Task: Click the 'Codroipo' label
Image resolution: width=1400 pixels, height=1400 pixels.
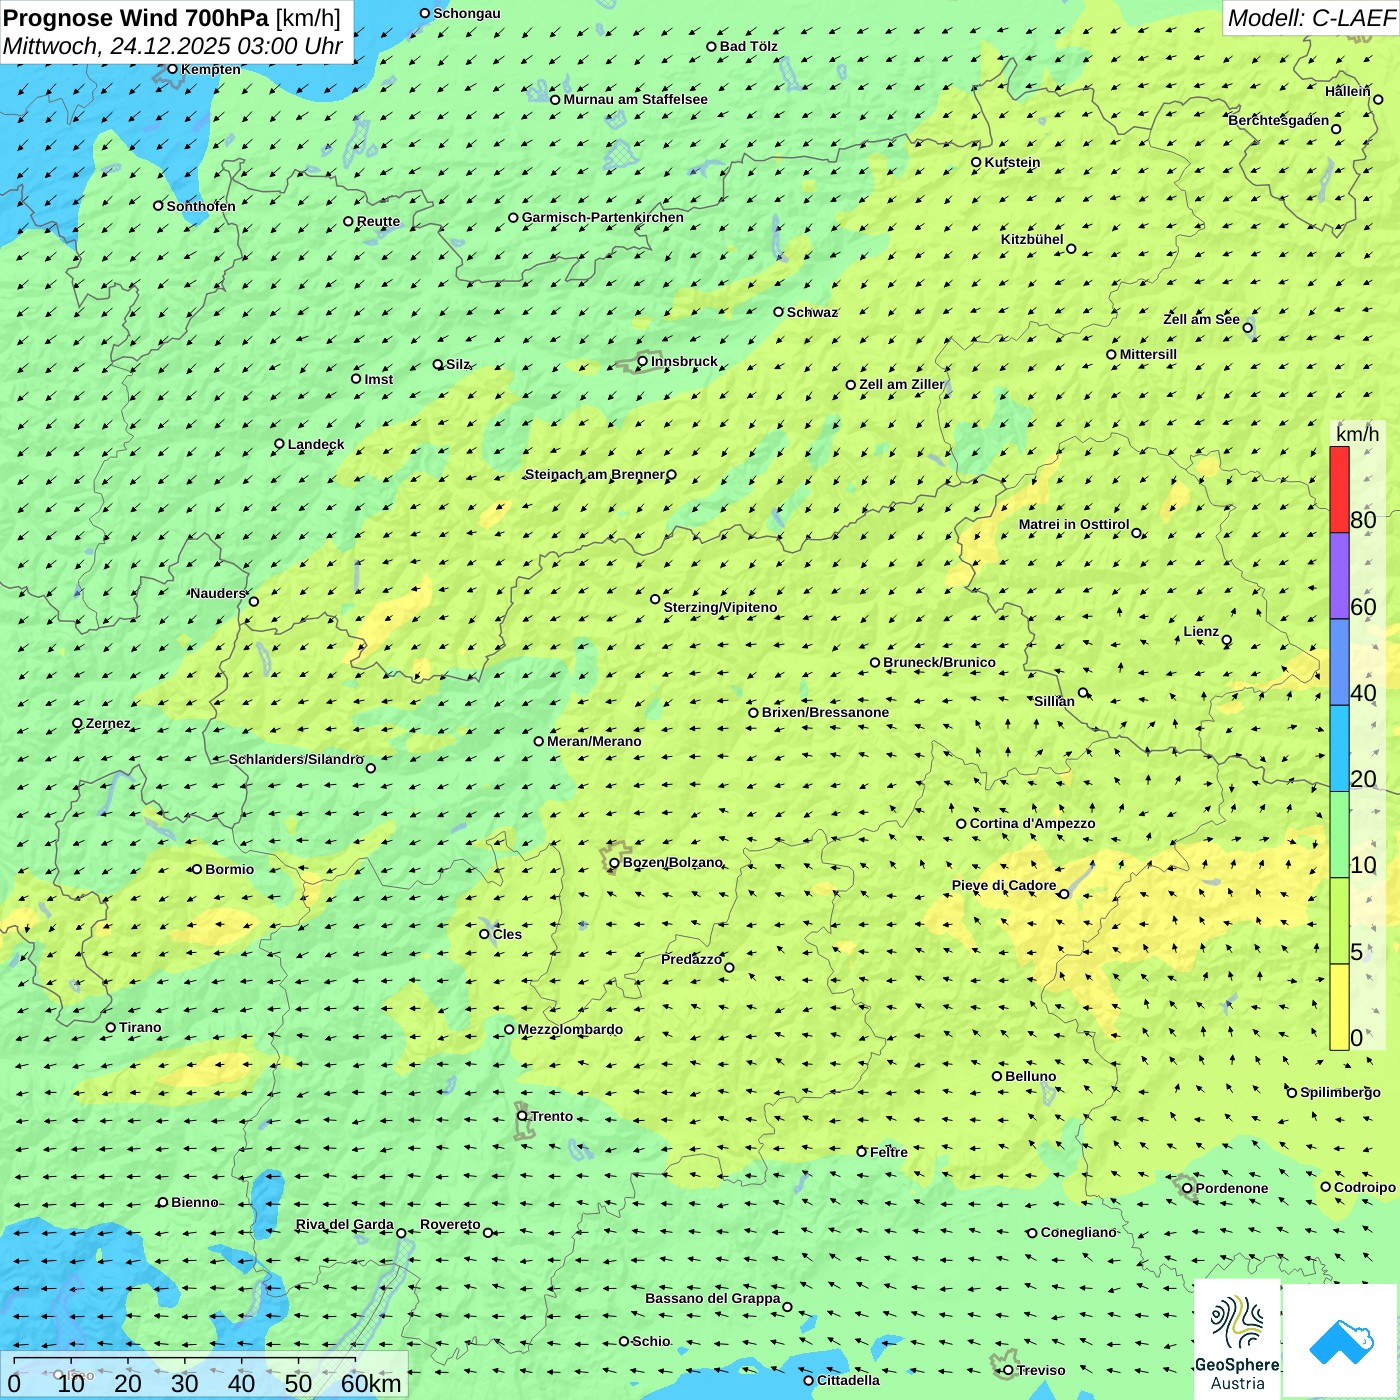Action: pyautogui.click(x=1365, y=1187)
